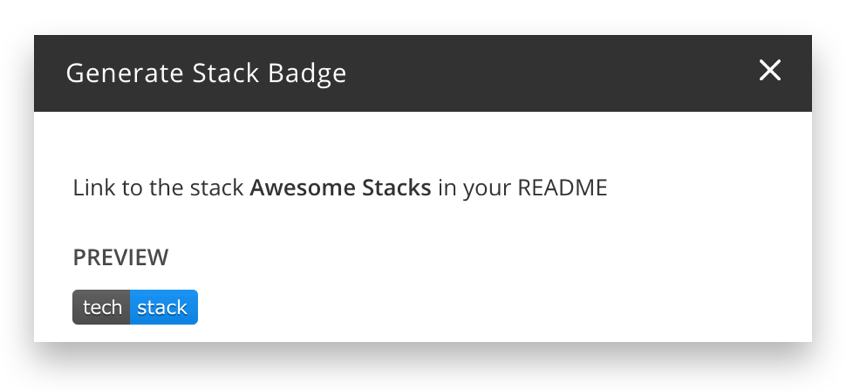Click the "in your" description text
Screen dimensions: 858x392
pyautogui.click(x=474, y=189)
